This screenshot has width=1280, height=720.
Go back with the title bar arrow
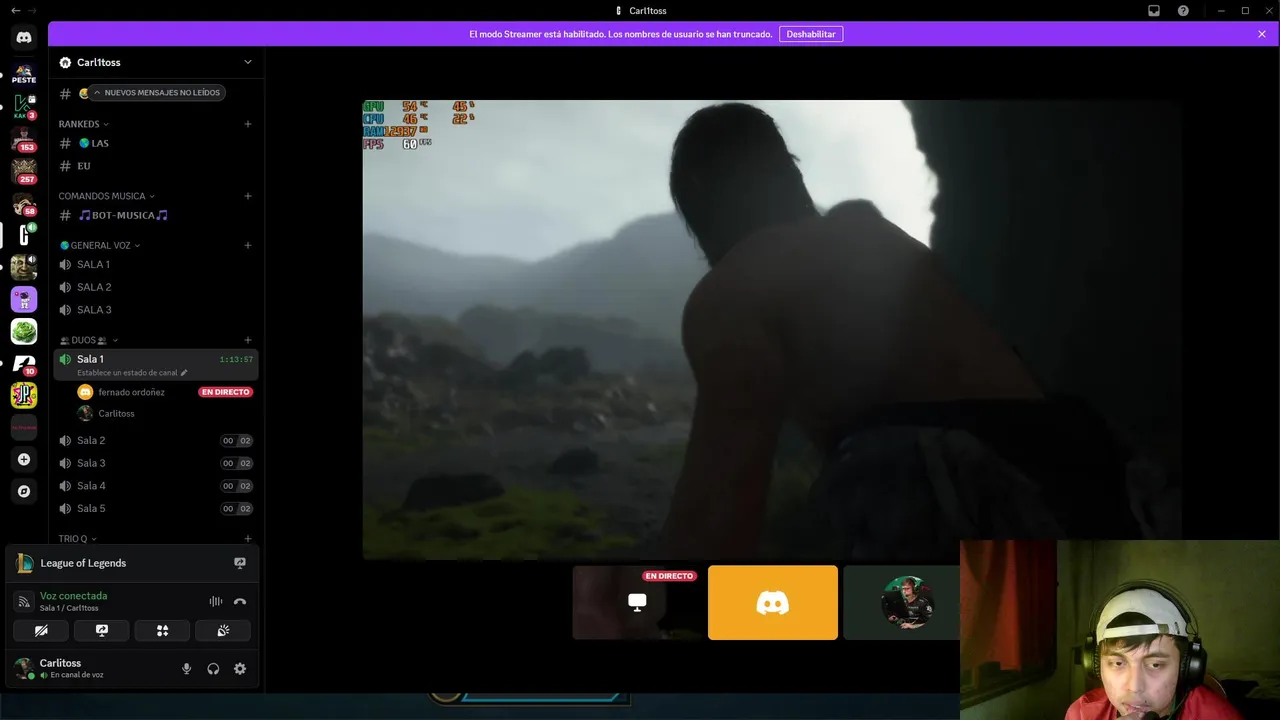[x=15, y=10]
